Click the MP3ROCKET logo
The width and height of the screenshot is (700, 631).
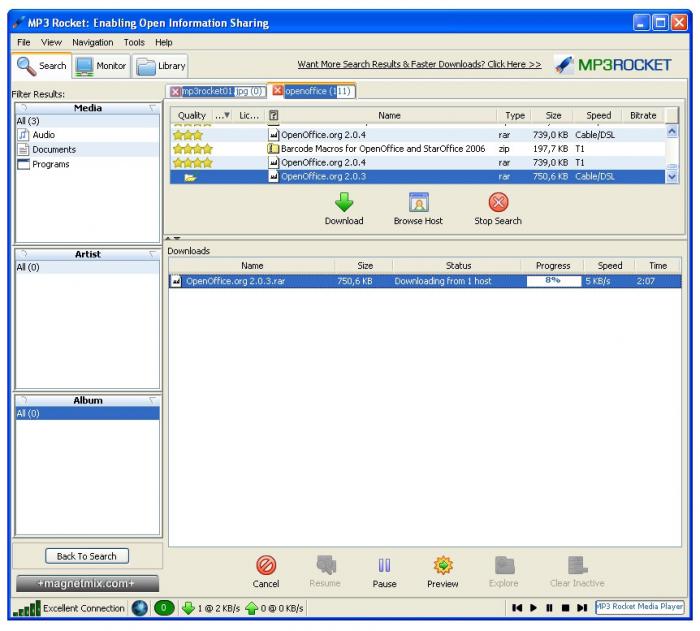coord(612,65)
